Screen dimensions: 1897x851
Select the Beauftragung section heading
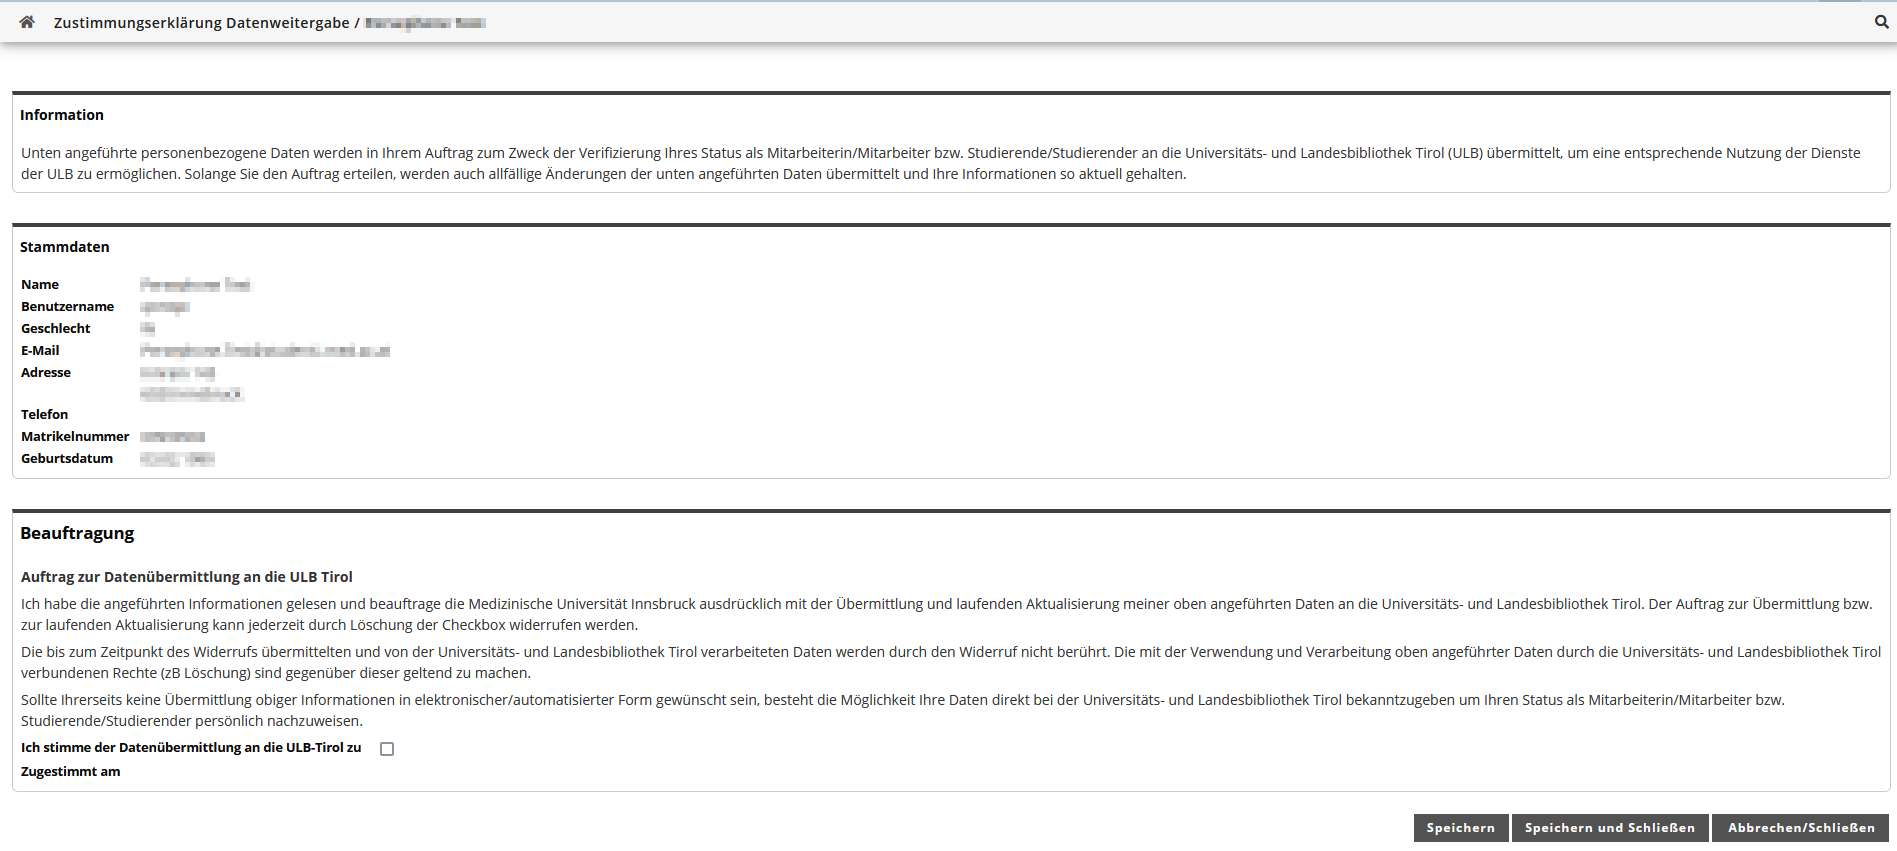point(77,533)
